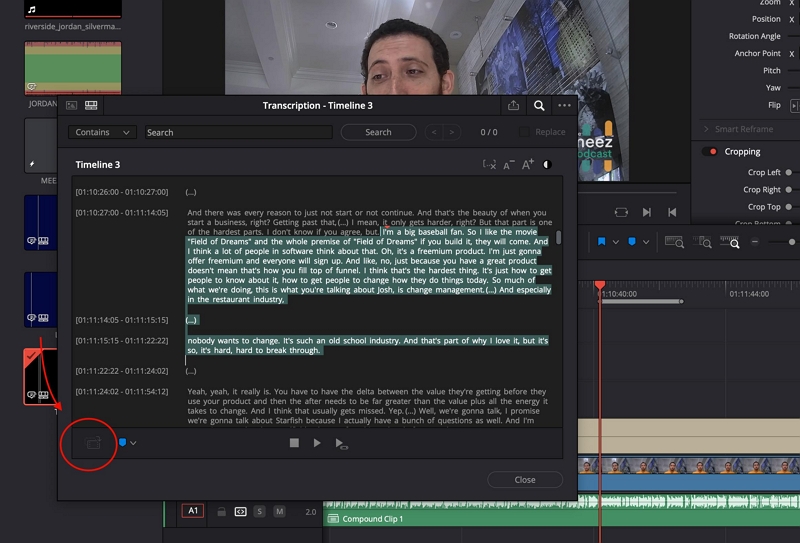Increase transcription font size with A+ icon

(528, 164)
